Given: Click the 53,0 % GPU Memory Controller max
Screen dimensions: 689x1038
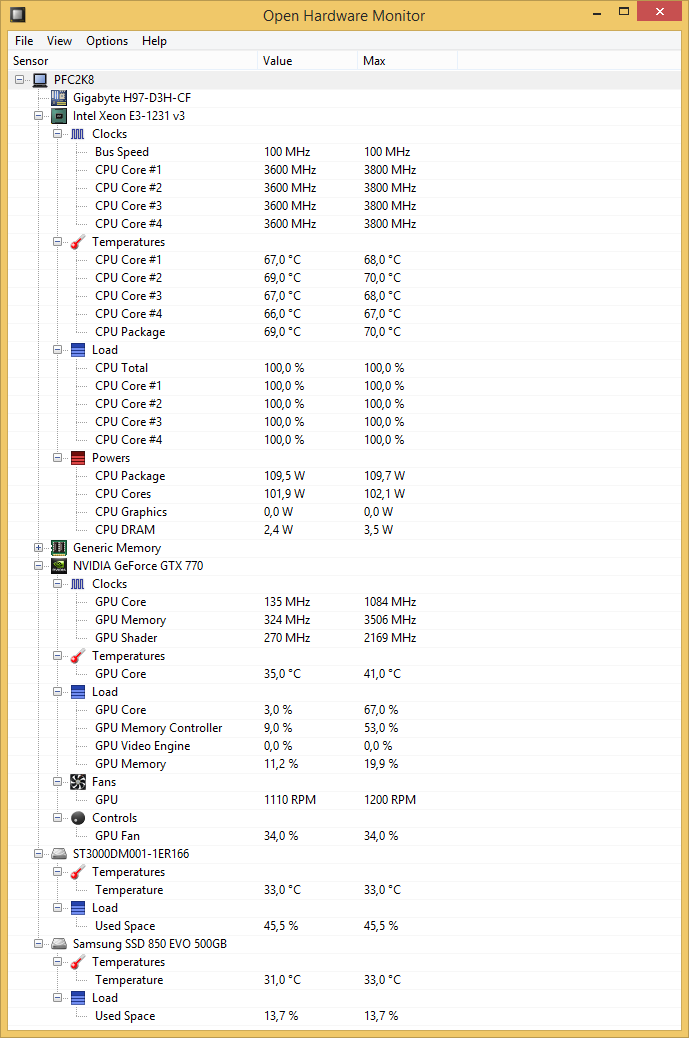Looking at the screenshot, I should pyautogui.click(x=381, y=728).
